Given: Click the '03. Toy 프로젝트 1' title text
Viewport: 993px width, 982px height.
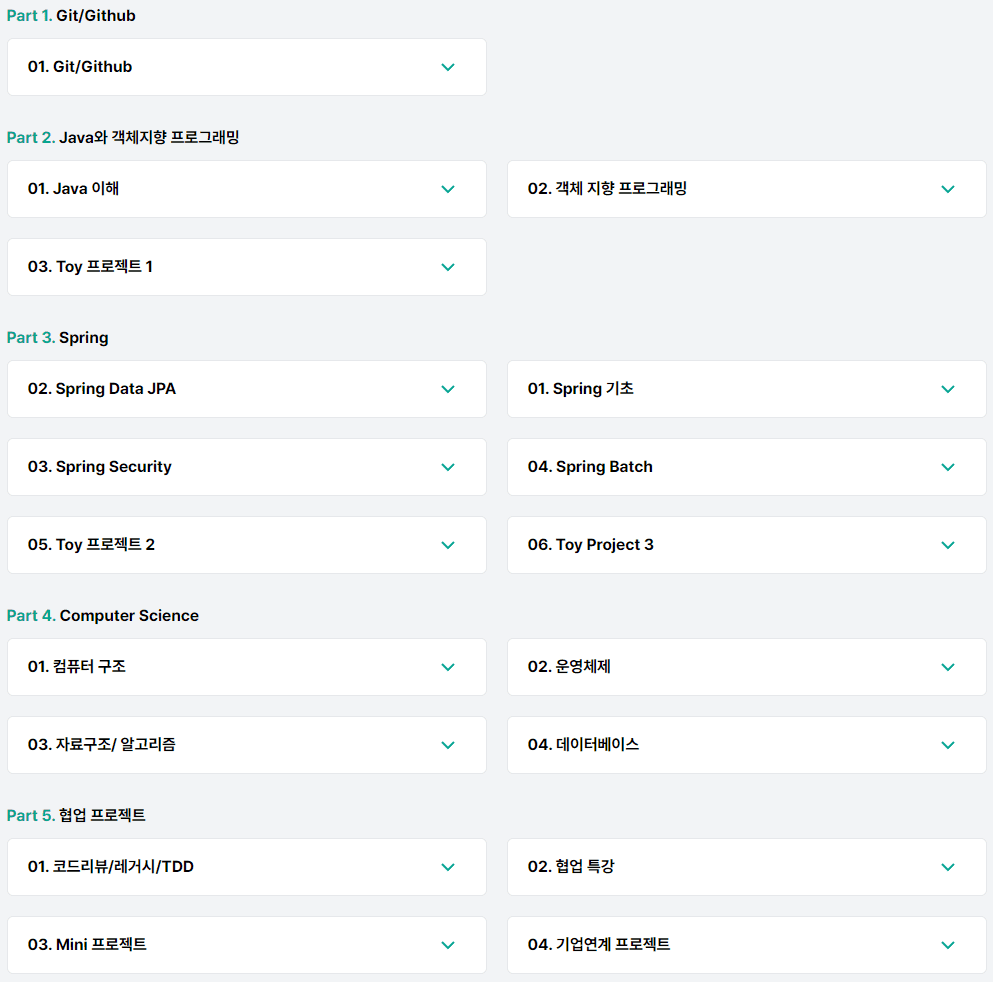Looking at the screenshot, I should 90,267.
